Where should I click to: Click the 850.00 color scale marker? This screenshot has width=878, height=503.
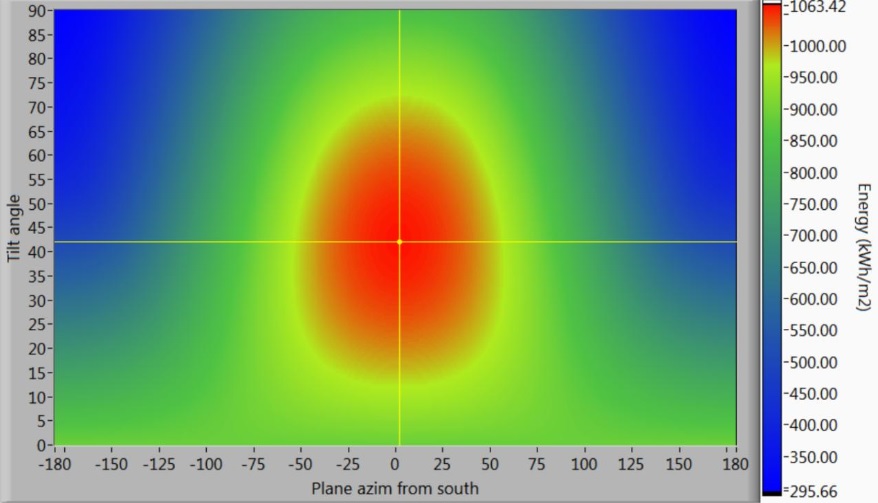pos(814,141)
